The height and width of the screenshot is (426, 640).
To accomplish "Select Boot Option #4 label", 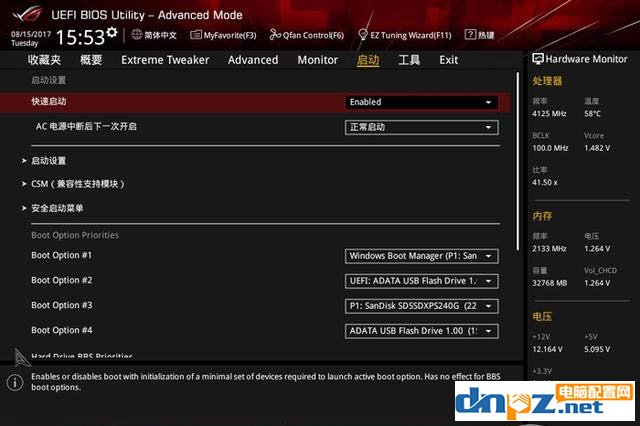I will pos(62,330).
